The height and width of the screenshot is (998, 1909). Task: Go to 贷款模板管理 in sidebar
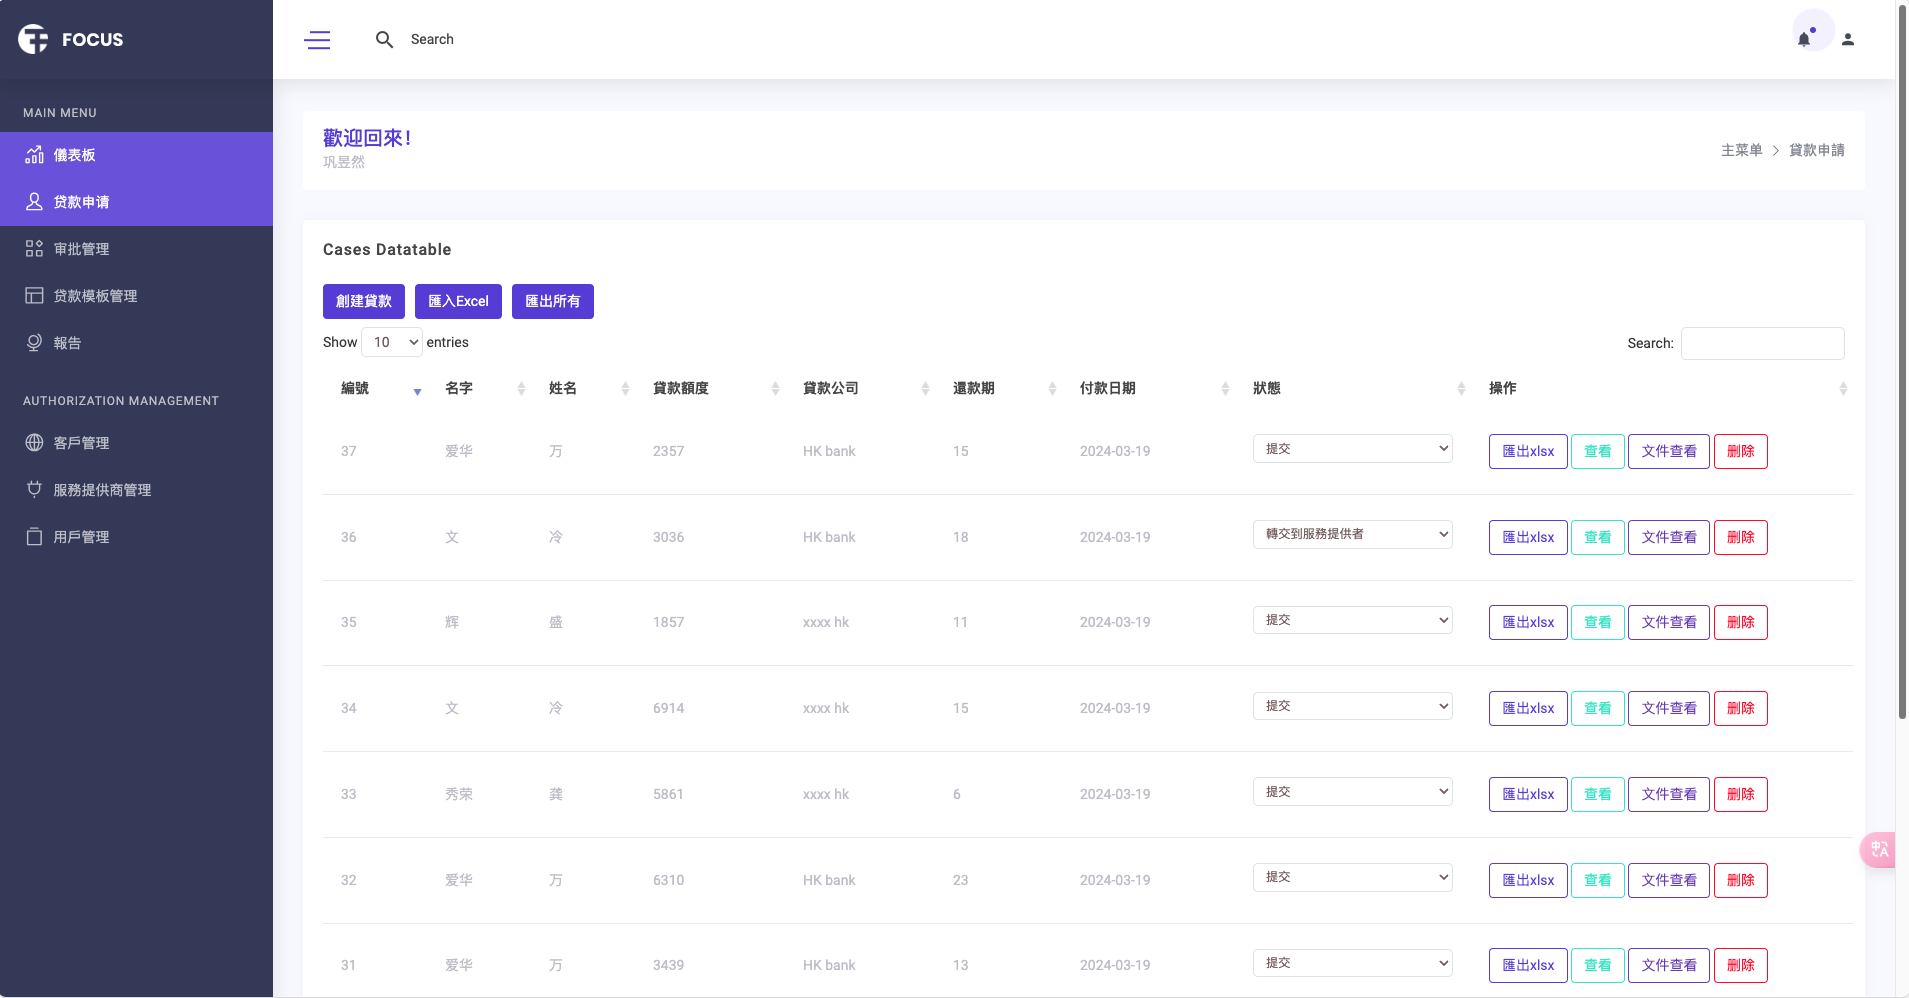click(136, 296)
